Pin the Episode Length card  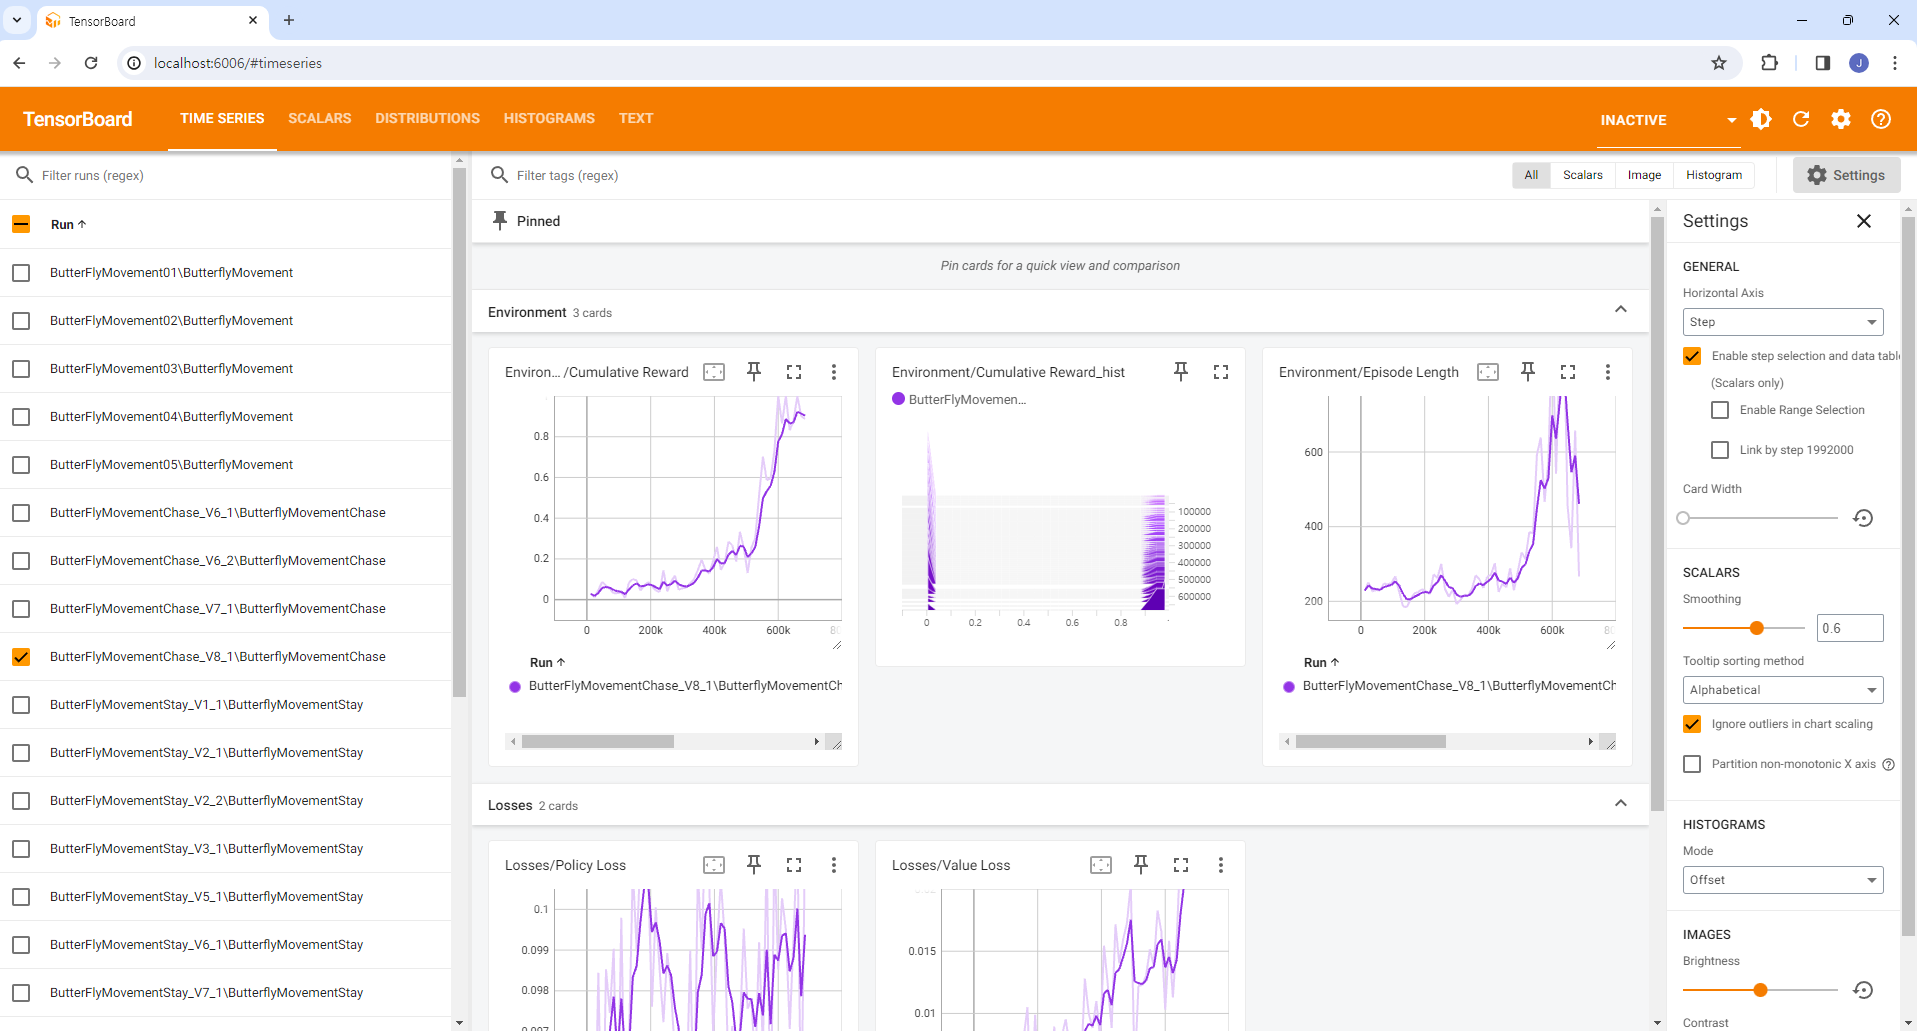1528,372
